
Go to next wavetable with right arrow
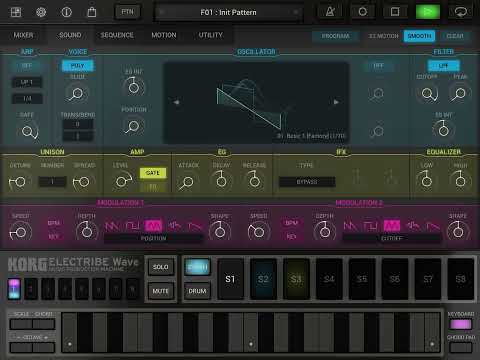(x=336, y=102)
